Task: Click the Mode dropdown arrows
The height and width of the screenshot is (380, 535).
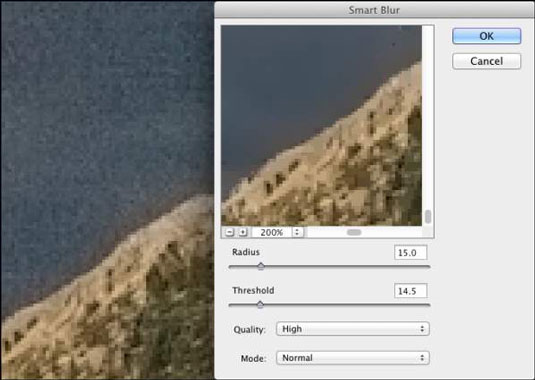Action: (422, 358)
